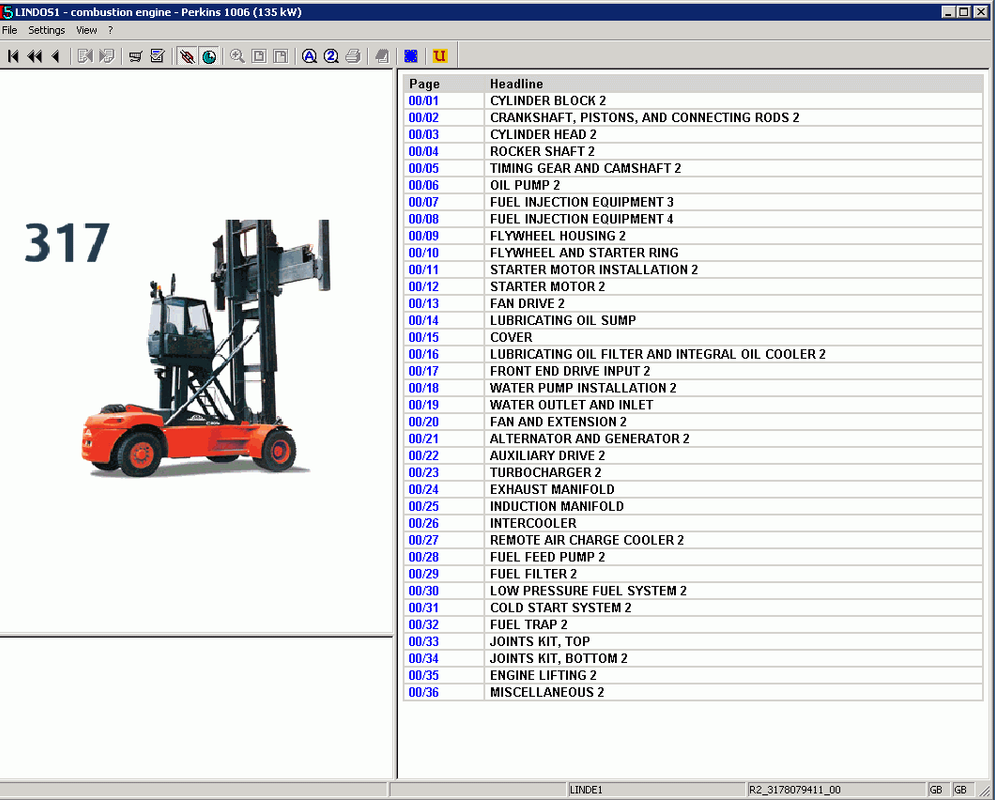Open page link 00/34
Image resolution: width=995 pixels, height=800 pixels.
pyautogui.click(x=423, y=659)
